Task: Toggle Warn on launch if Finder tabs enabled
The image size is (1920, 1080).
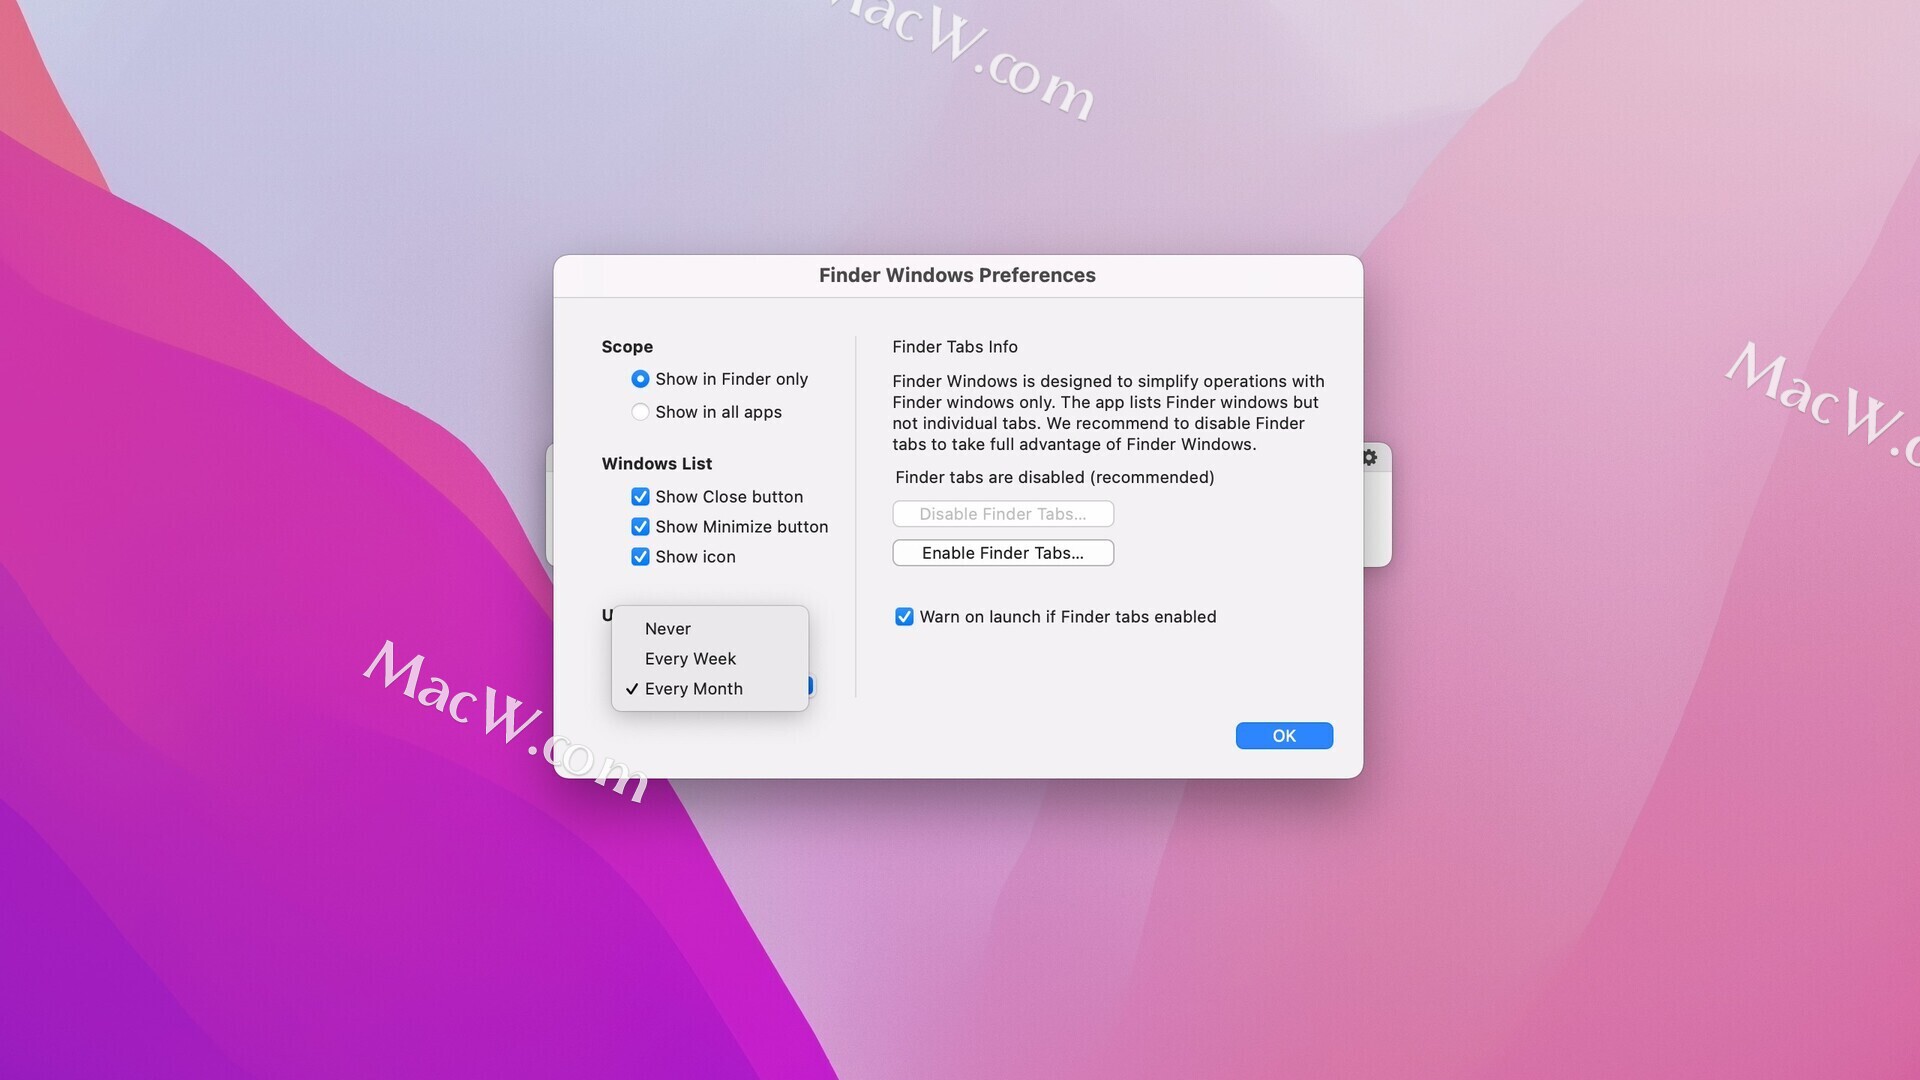Action: (904, 617)
